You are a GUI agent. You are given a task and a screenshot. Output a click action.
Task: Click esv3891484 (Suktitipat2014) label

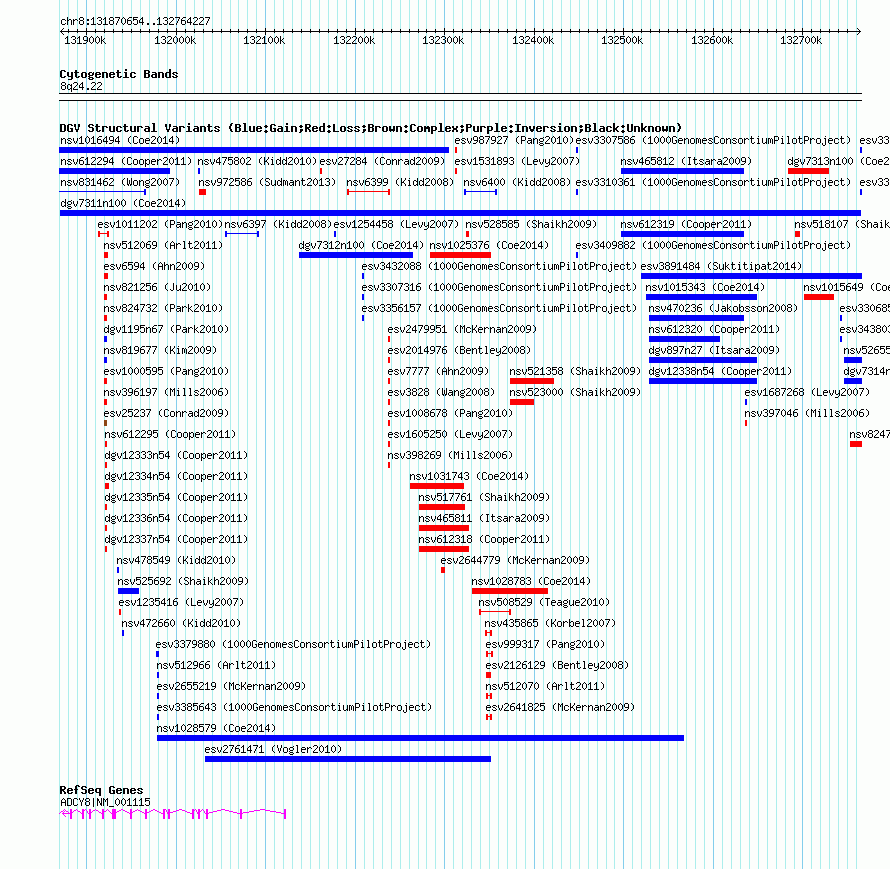coord(721,266)
